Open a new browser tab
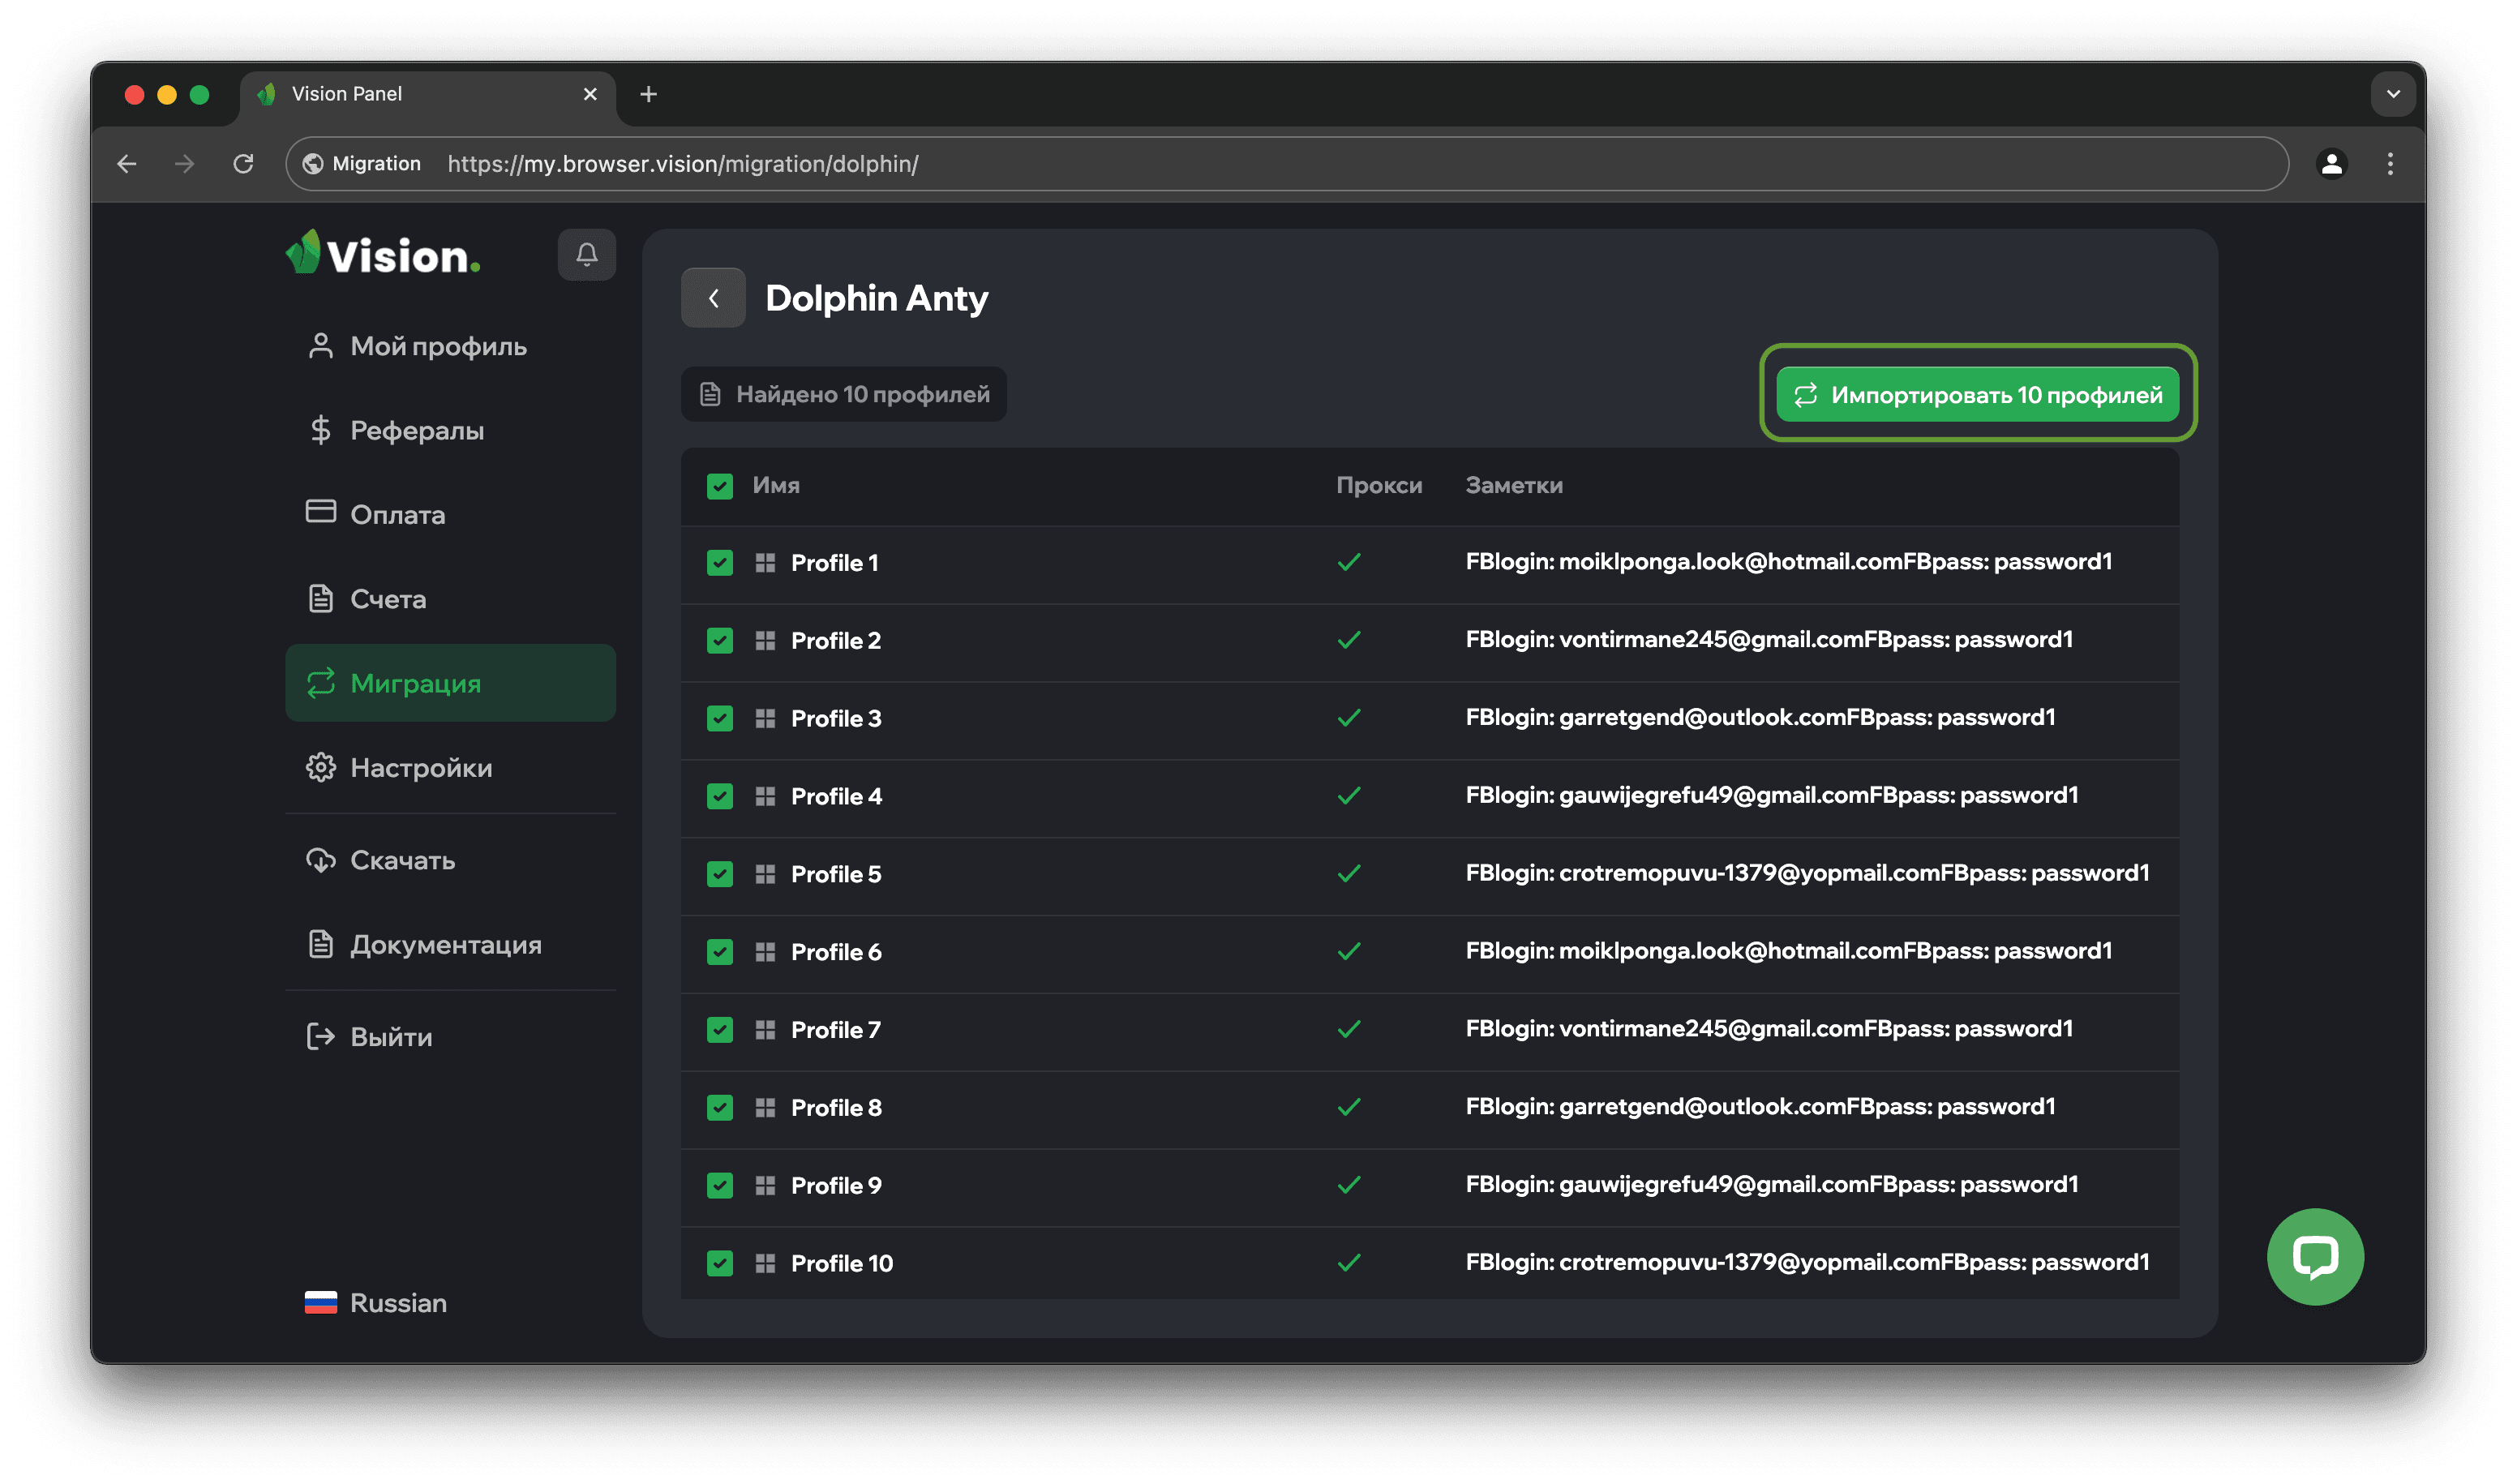2517x1484 pixels. [648, 94]
